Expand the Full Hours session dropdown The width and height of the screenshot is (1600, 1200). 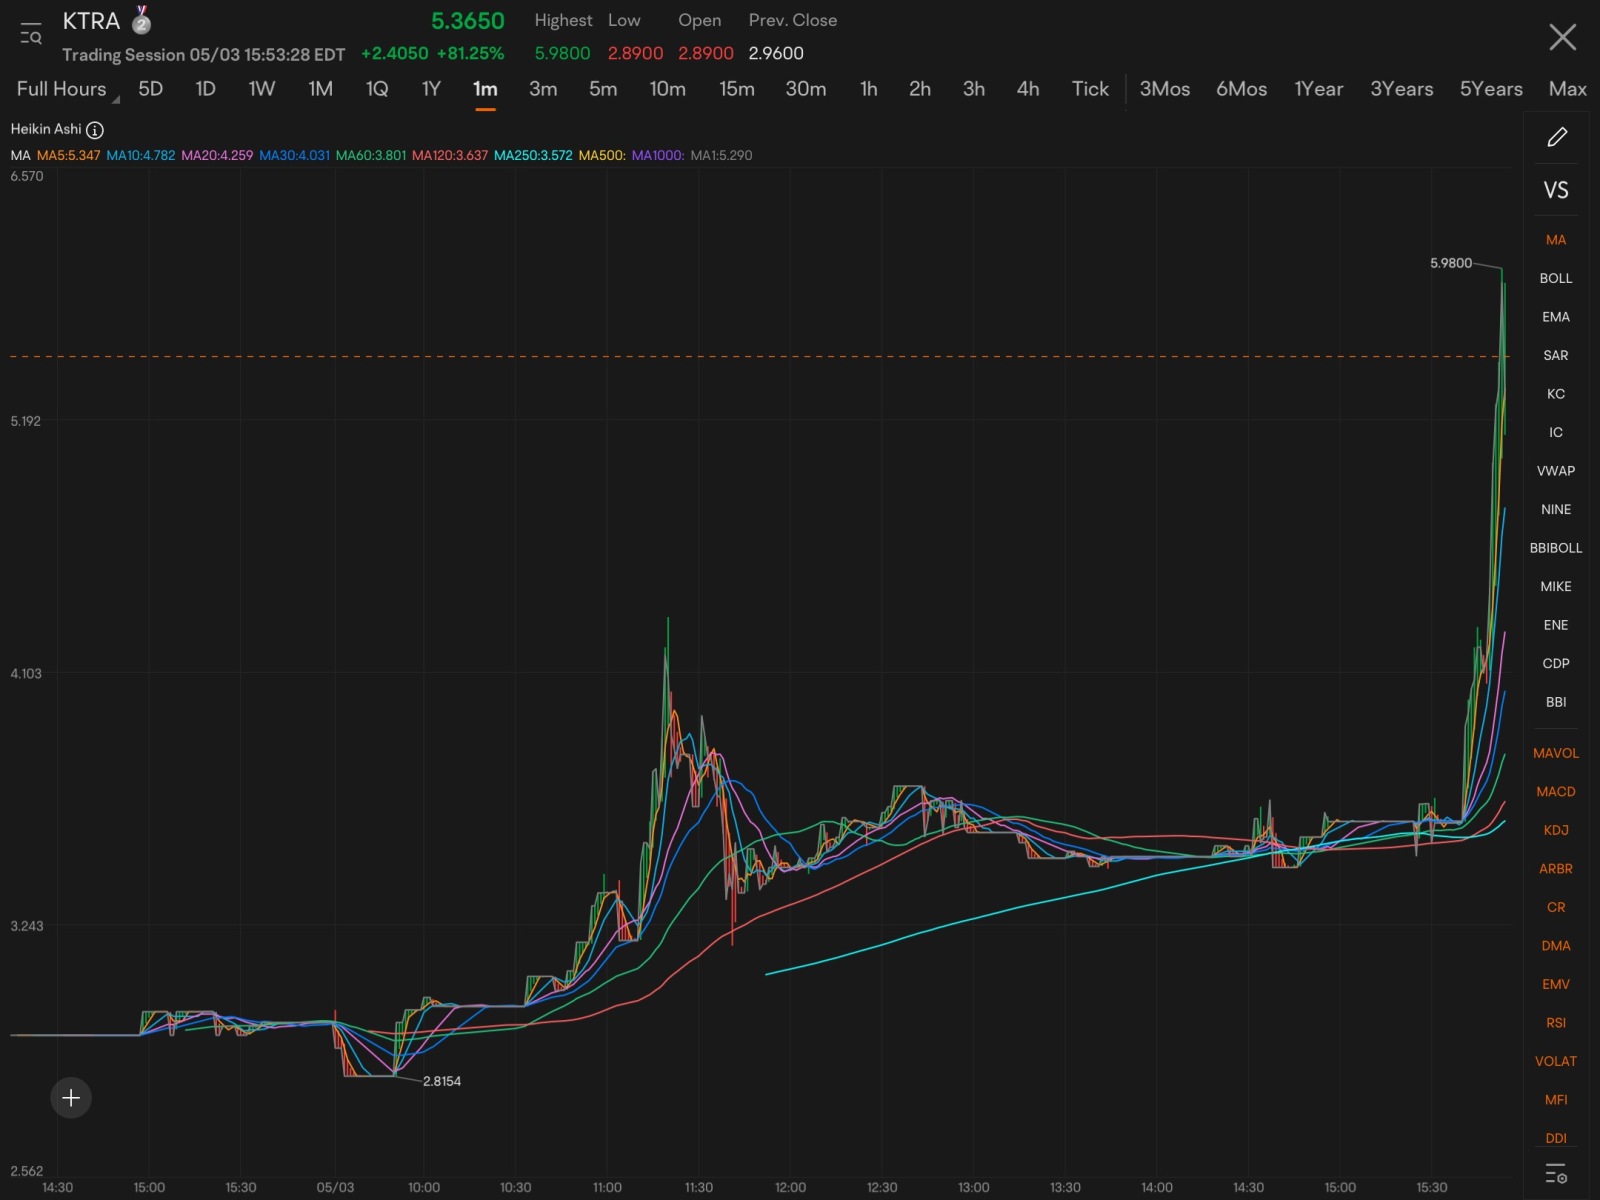[x=66, y=89]
